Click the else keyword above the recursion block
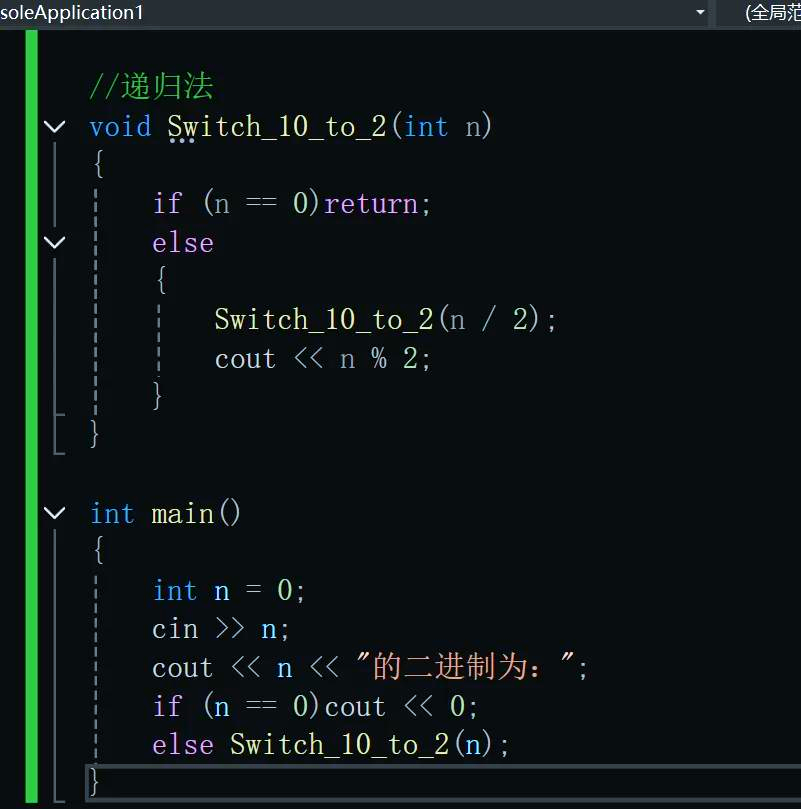801x809 pixels. click(183, 242)
